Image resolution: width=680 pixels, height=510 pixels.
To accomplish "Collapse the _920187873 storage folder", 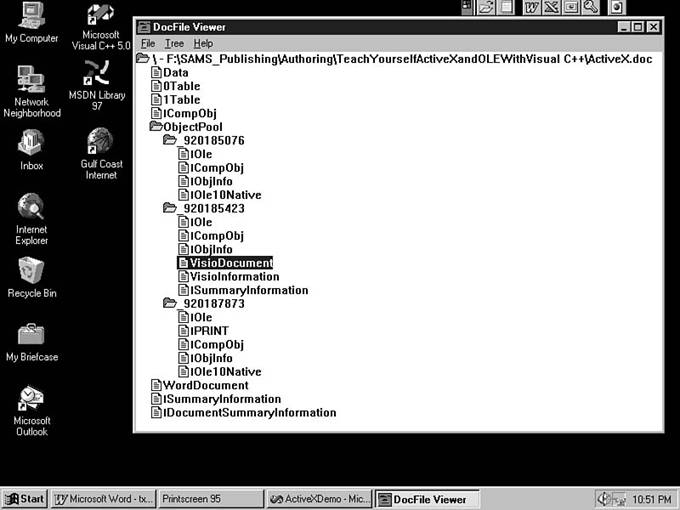I will point(169,304).
